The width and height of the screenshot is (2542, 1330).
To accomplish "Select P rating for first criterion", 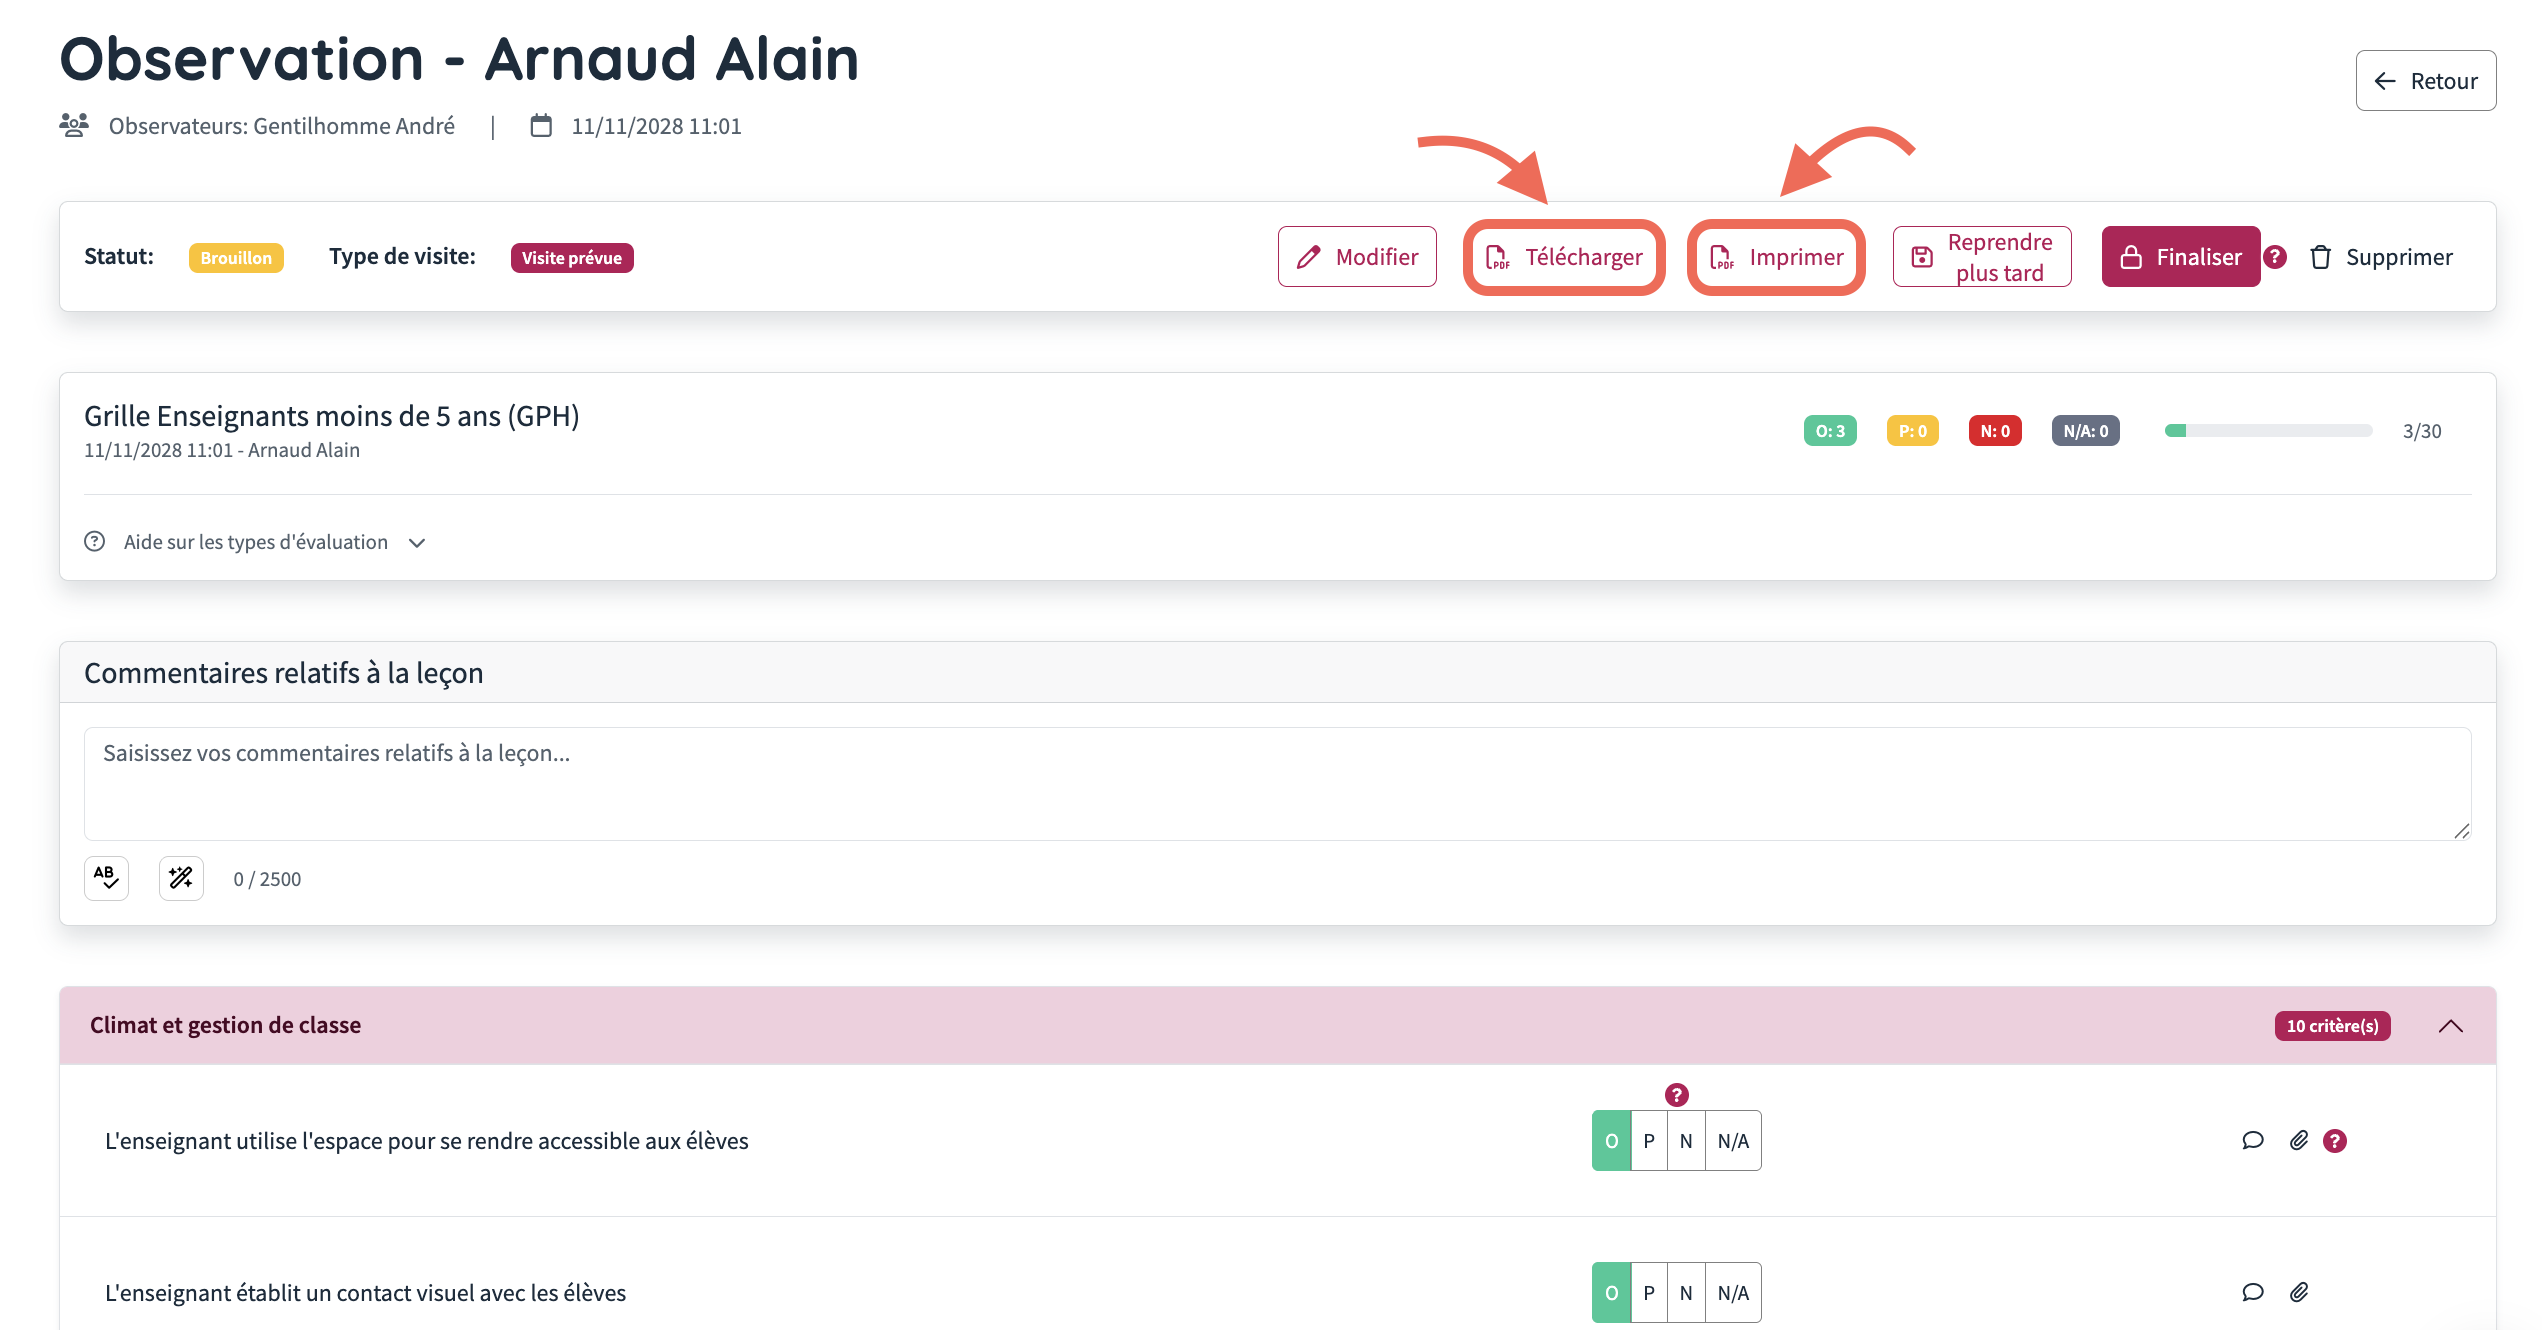I will [1649, 1141].
